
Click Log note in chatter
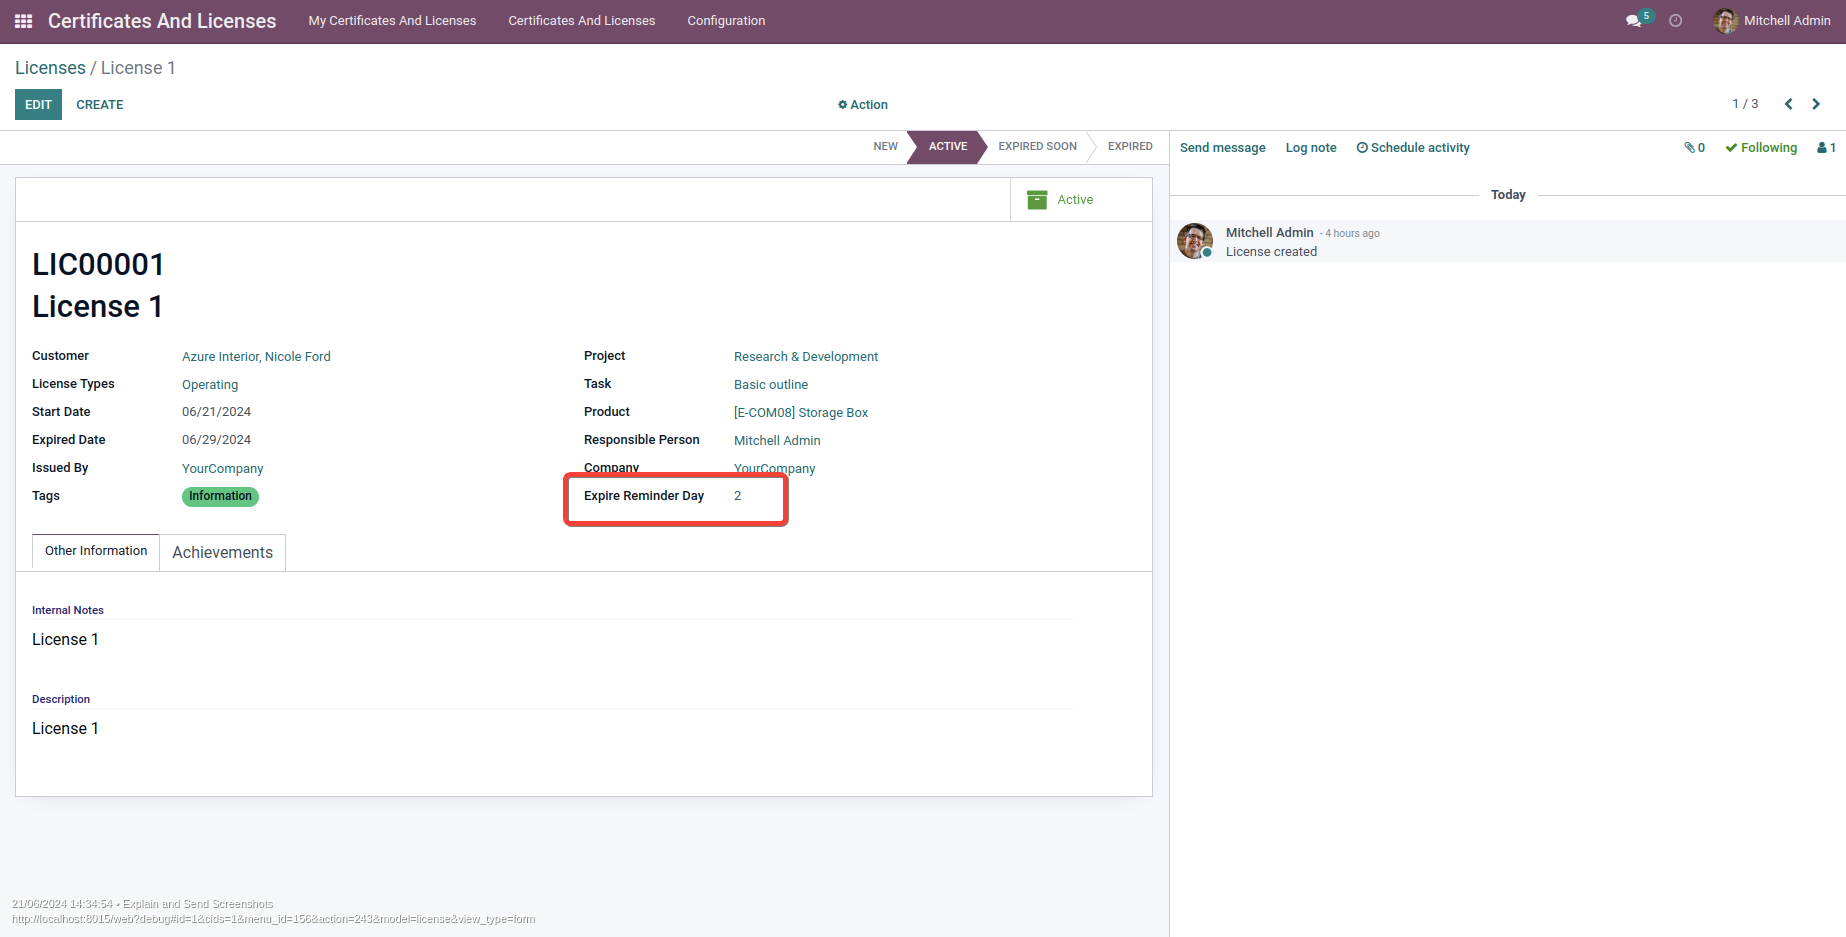pos(1311,148)
